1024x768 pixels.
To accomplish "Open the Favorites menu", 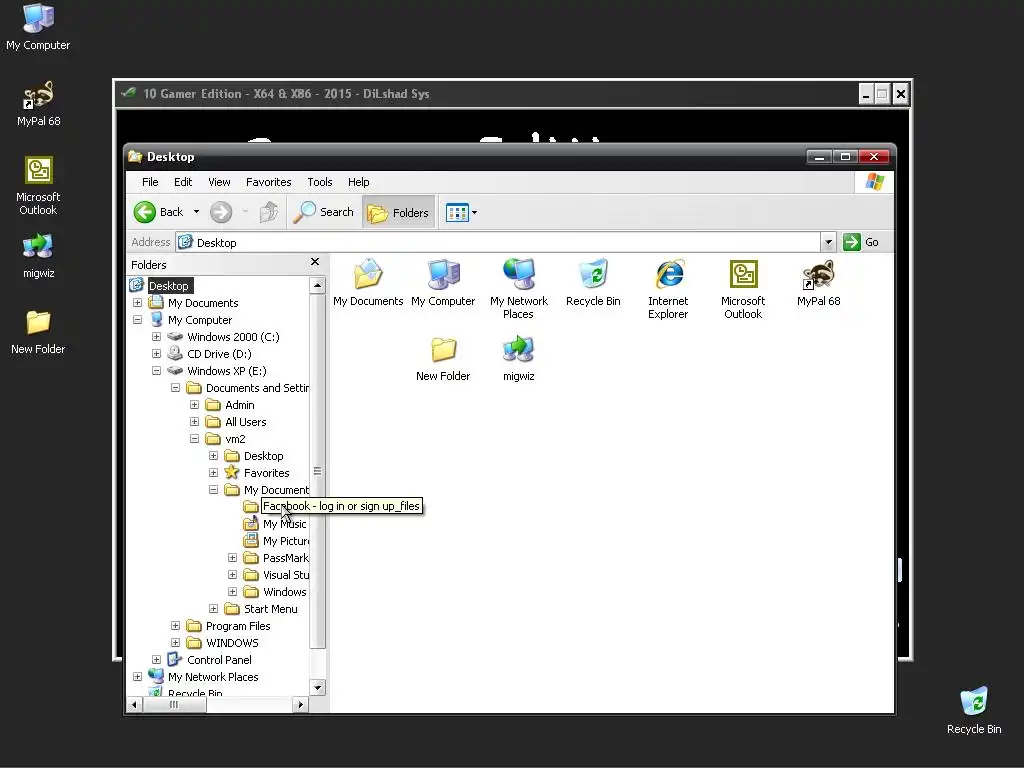I will pos(268,182).
